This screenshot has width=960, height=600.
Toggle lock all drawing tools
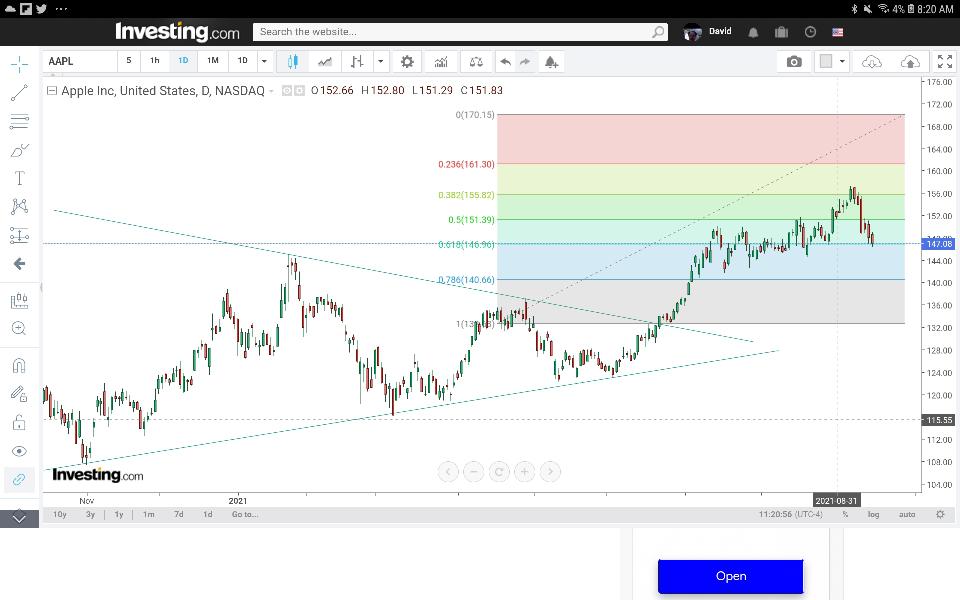tap(19, 422)
